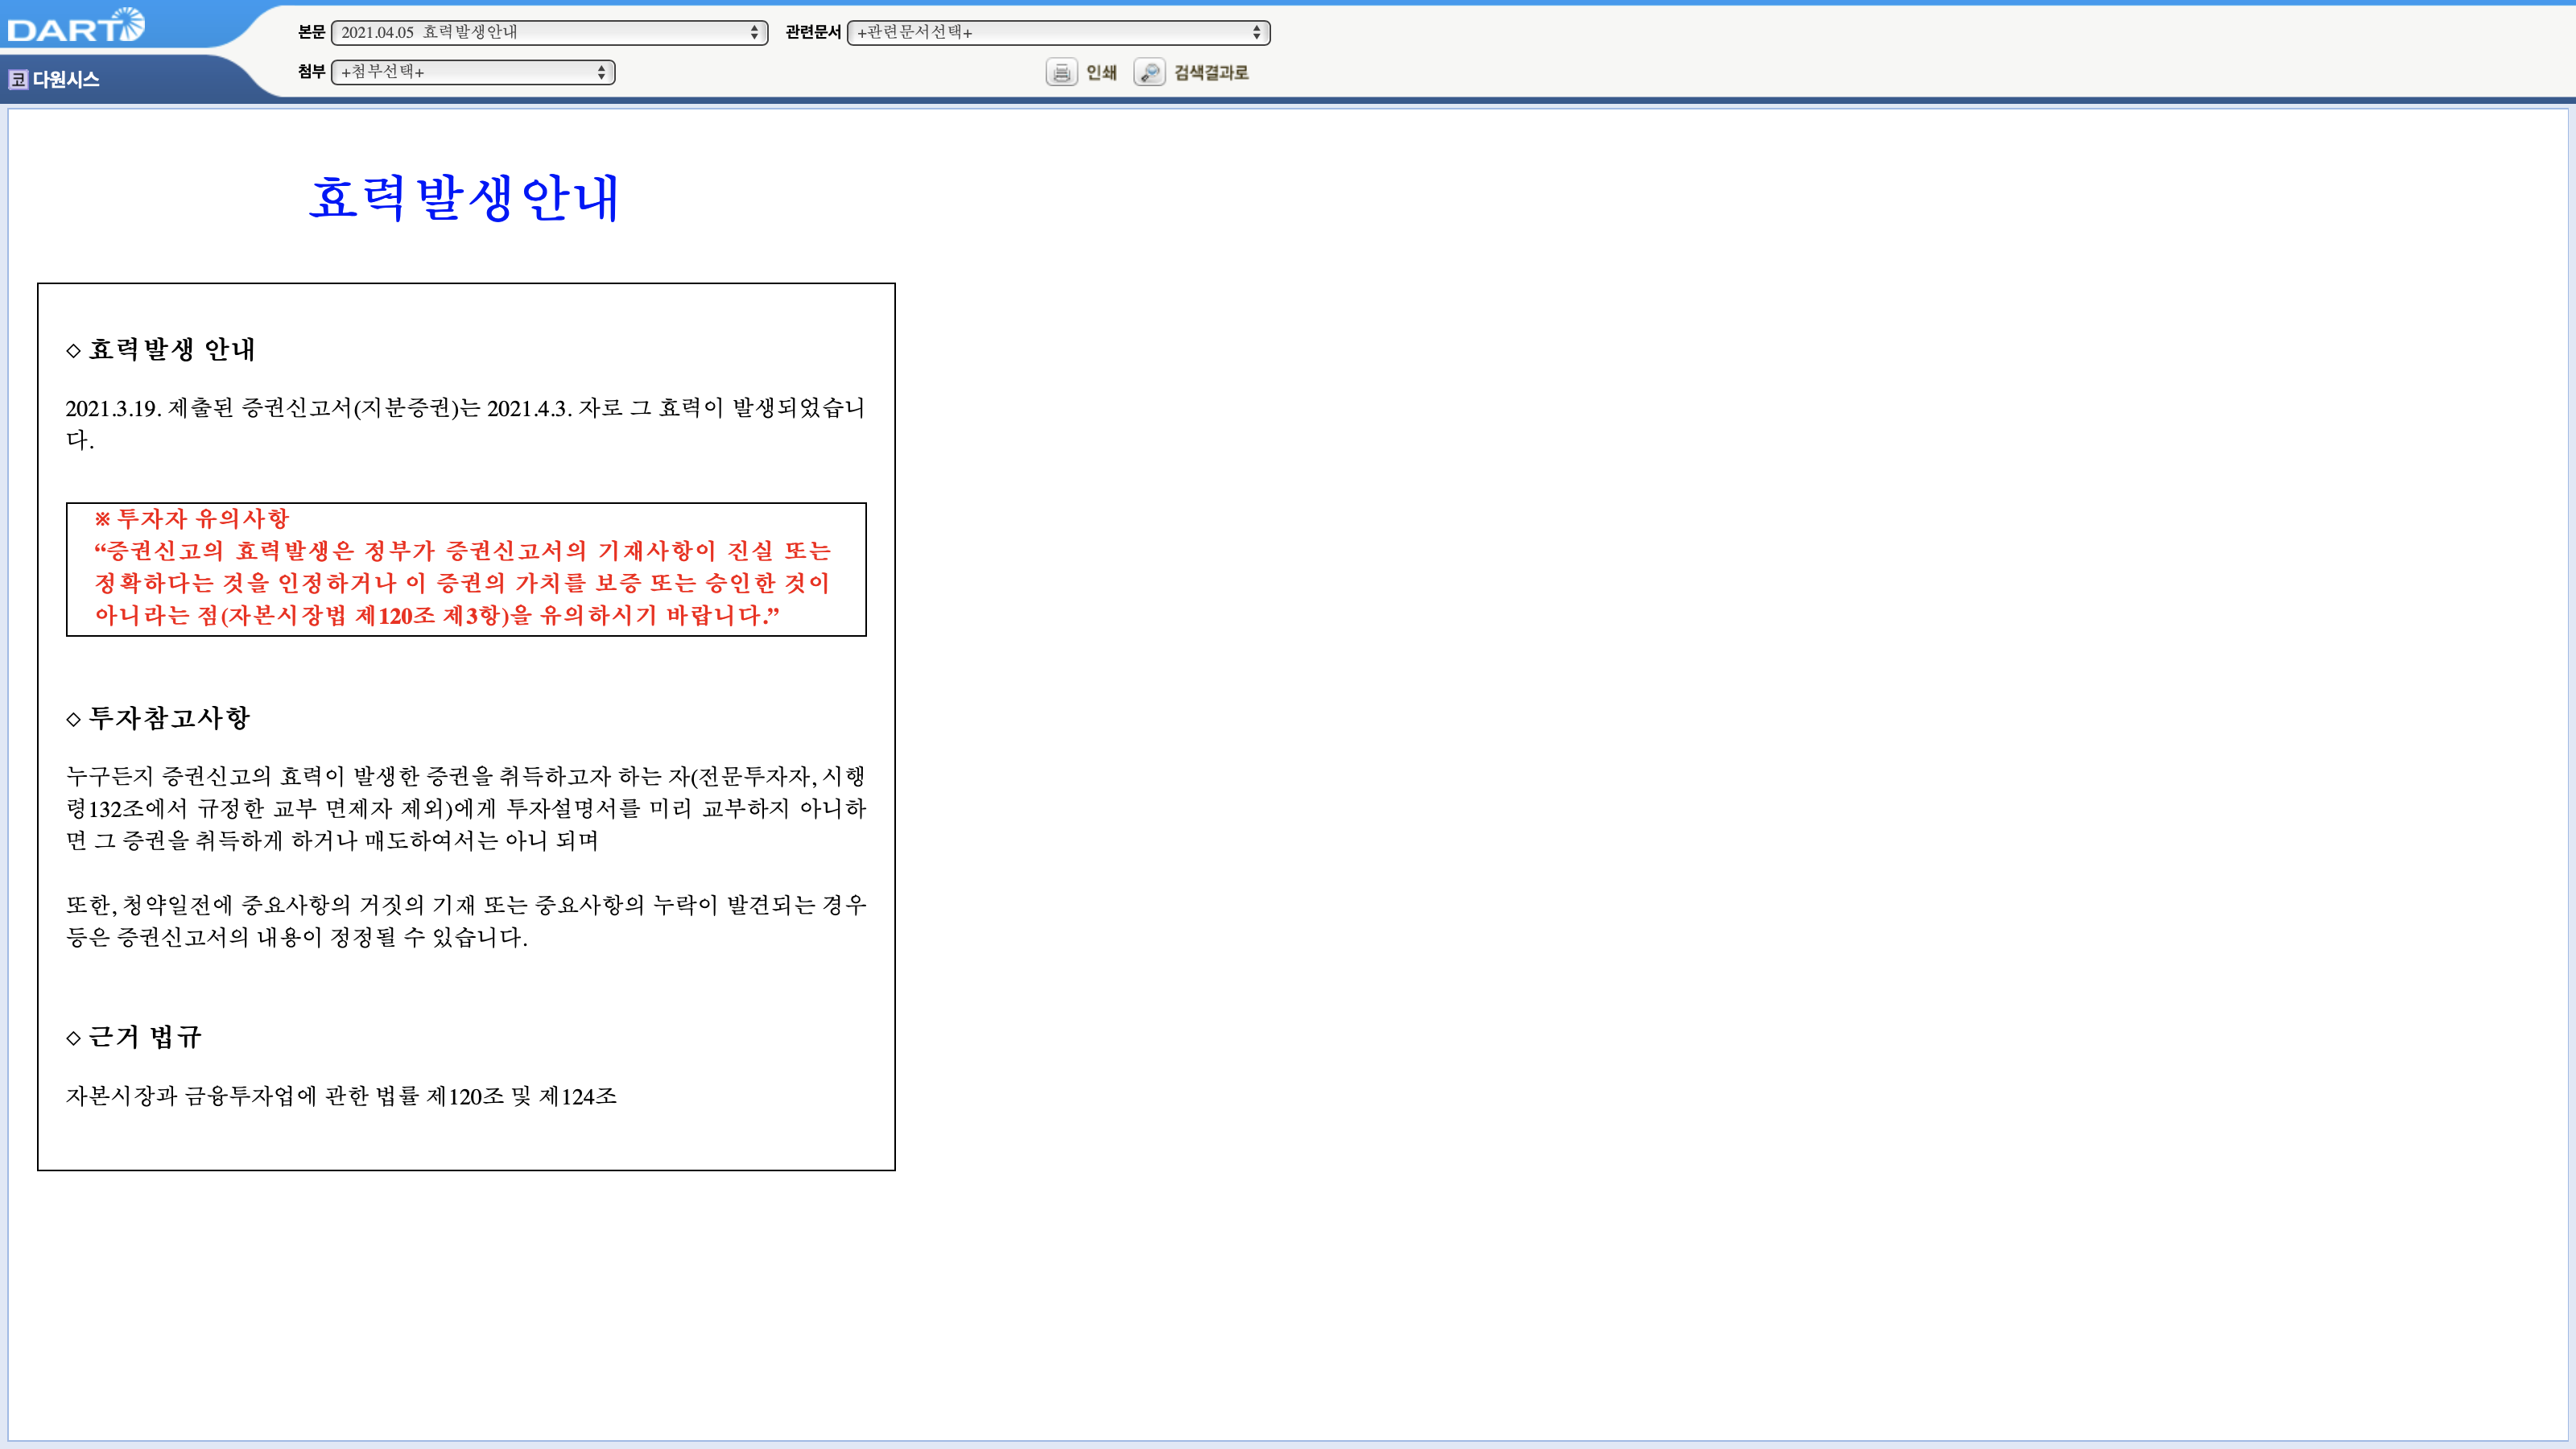Click the printer icon
This screenshot has height=1449, width=2576.
pyautogui.click(x=1061, y=72)
